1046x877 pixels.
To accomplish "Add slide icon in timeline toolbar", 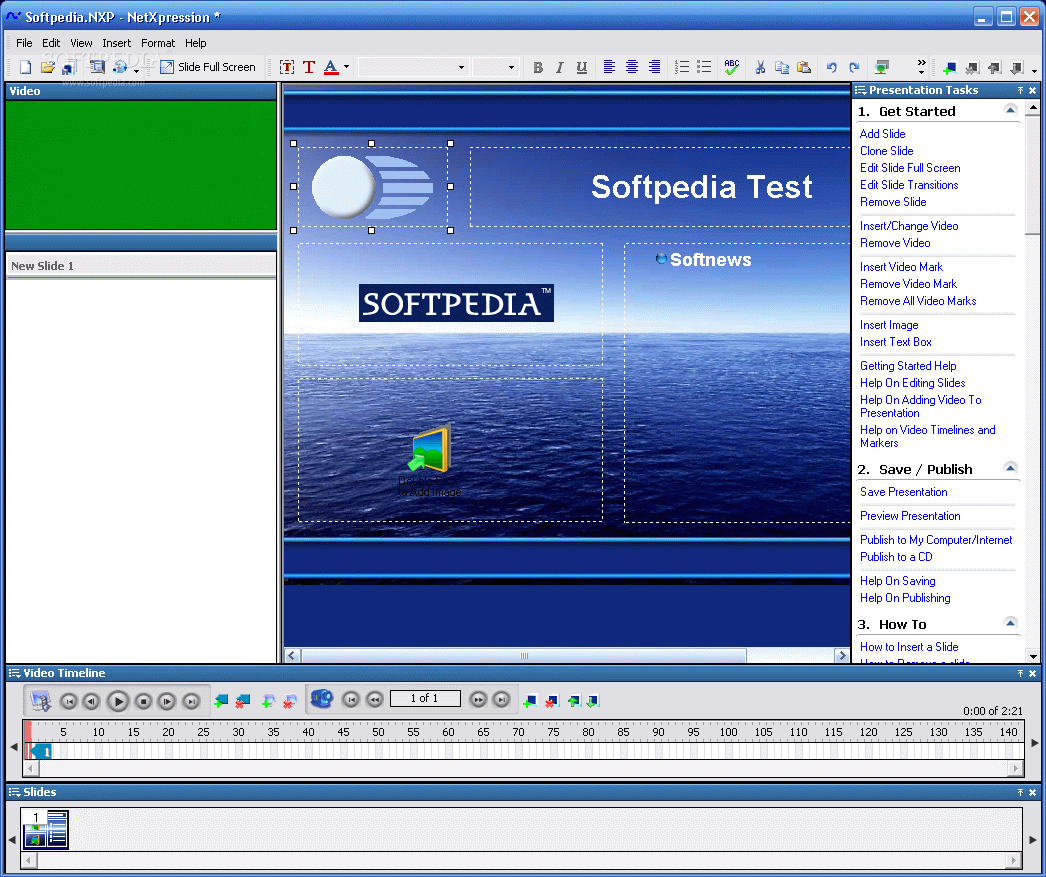I will click(530, 700).
